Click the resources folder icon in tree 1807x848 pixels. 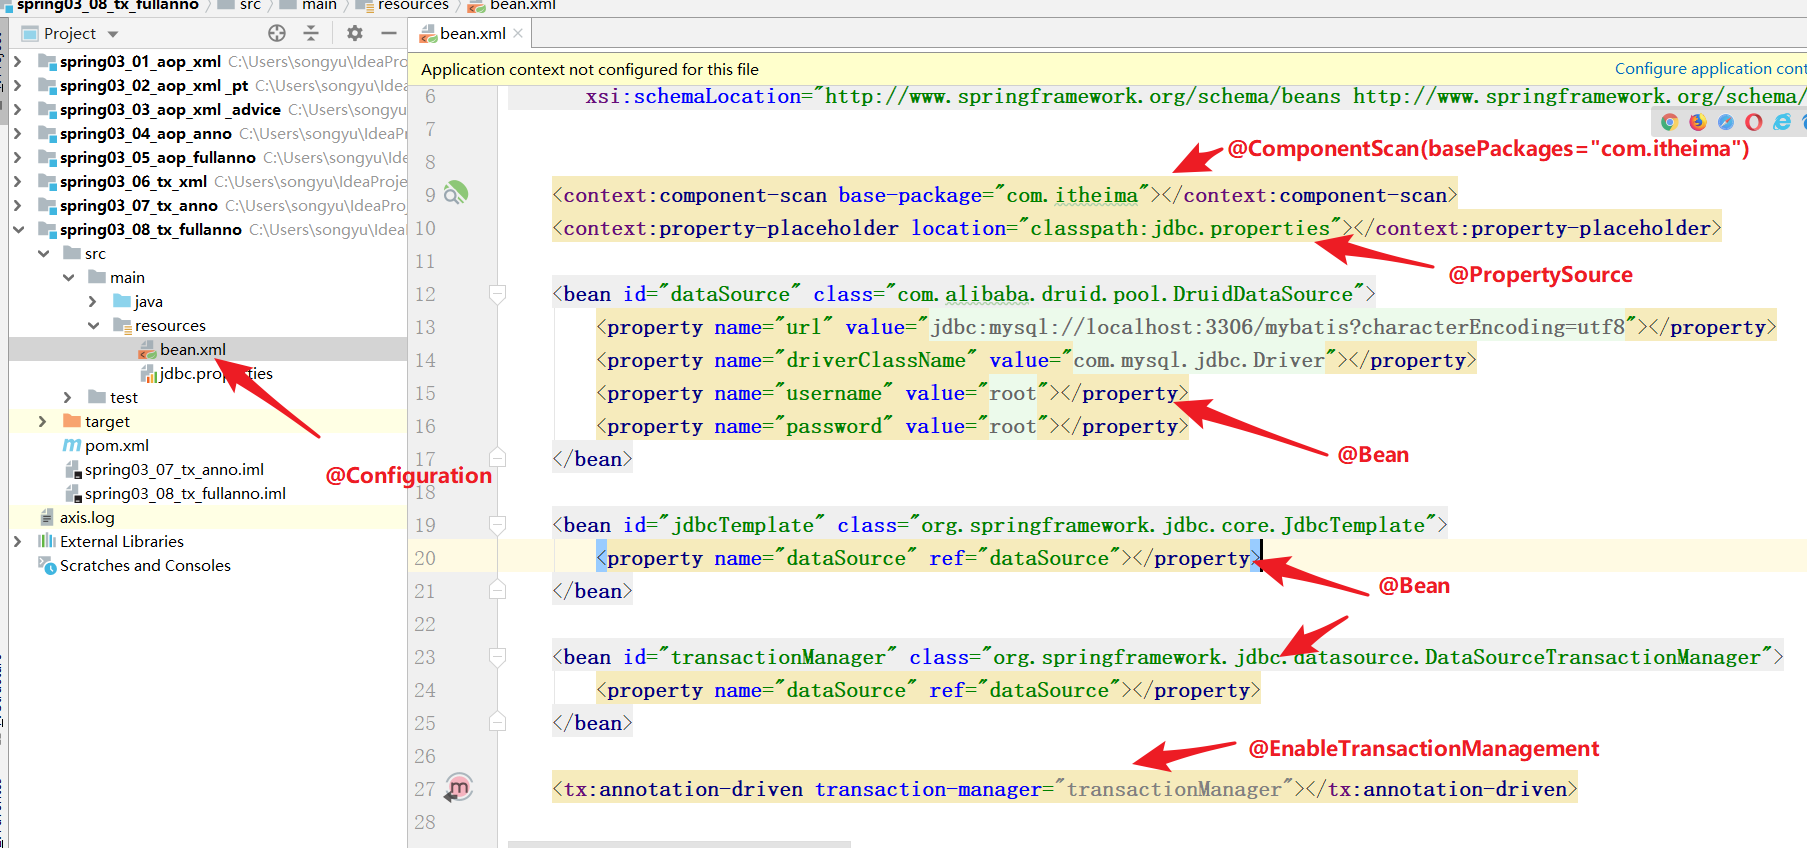click(x=122, y=325)
